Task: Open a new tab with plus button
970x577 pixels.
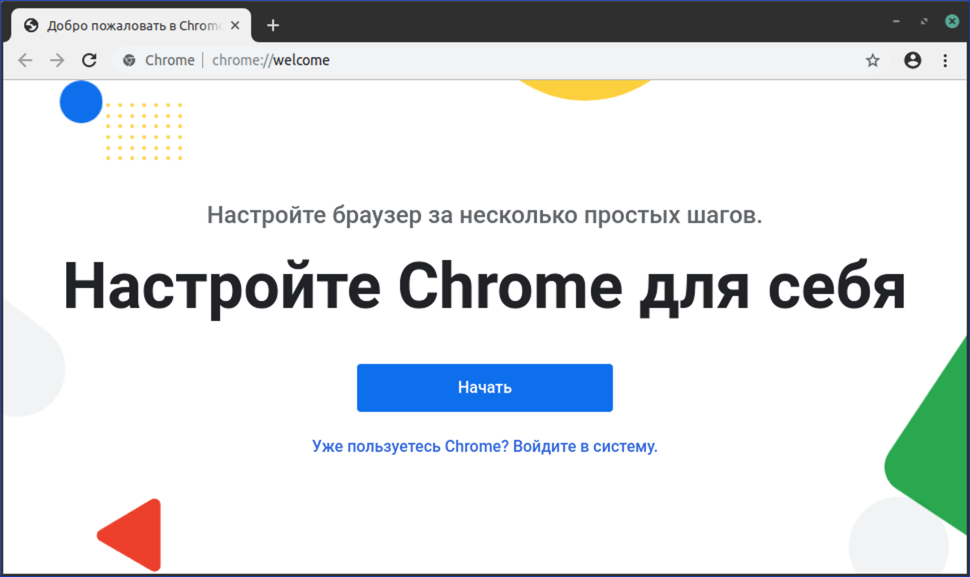Action: tap(273, 25)
